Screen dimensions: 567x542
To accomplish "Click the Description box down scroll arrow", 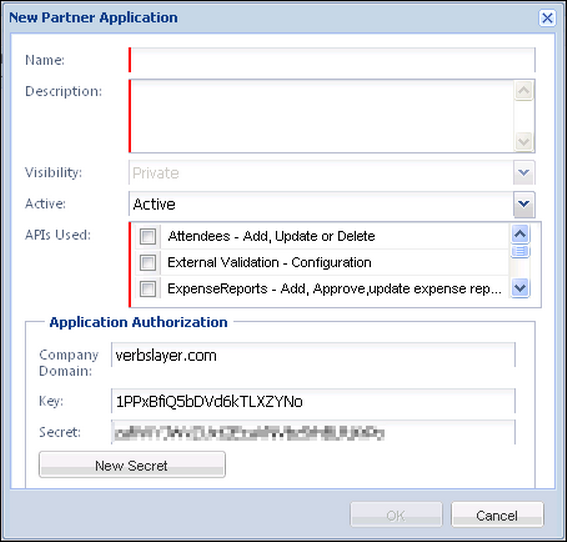I will coord(524,141).
